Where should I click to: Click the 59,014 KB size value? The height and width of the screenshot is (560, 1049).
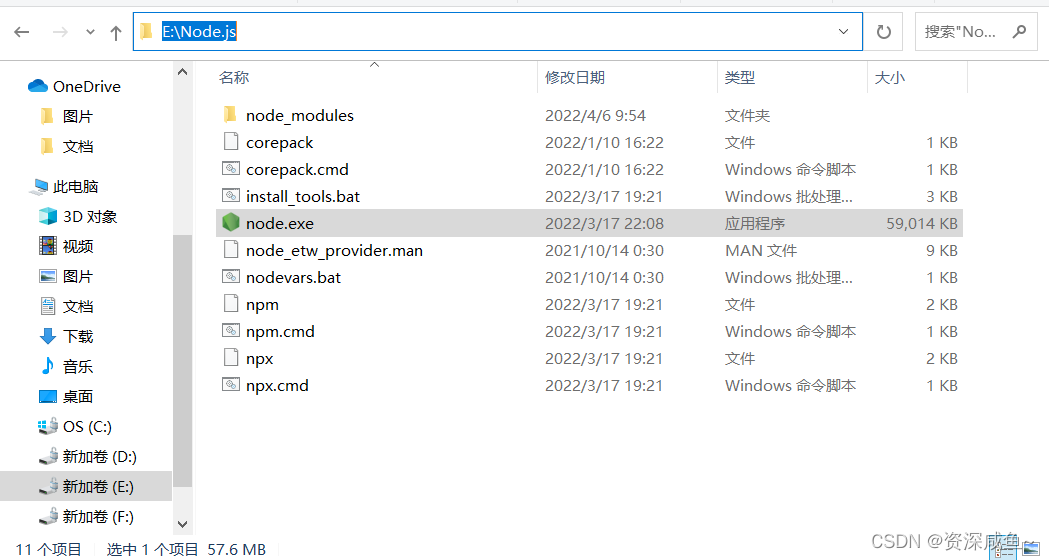click(x=922, y=223)
